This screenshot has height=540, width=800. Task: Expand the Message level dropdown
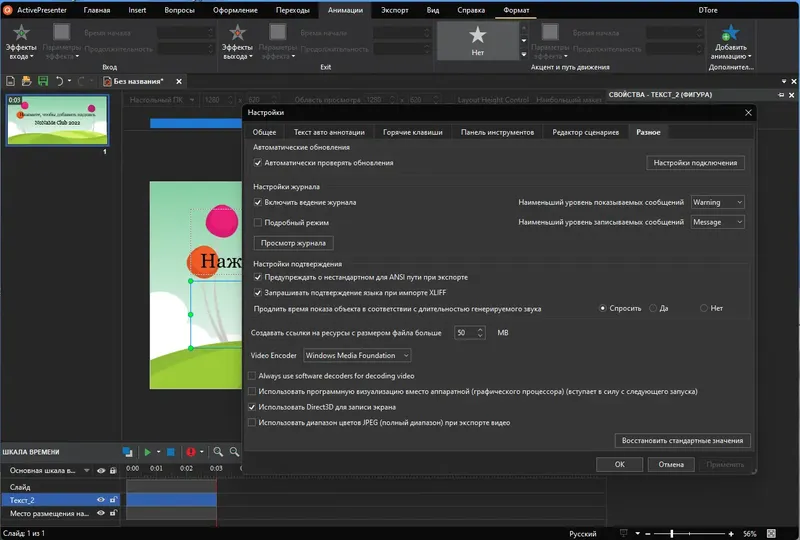(x=718, y=222)
